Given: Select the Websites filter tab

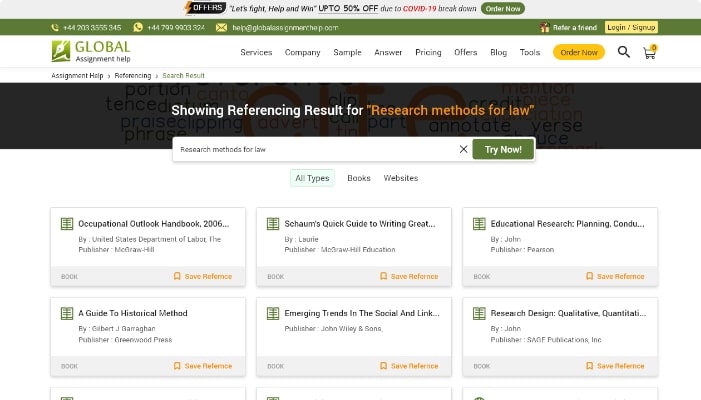Looking at the screenshot, I should point(401,178).
